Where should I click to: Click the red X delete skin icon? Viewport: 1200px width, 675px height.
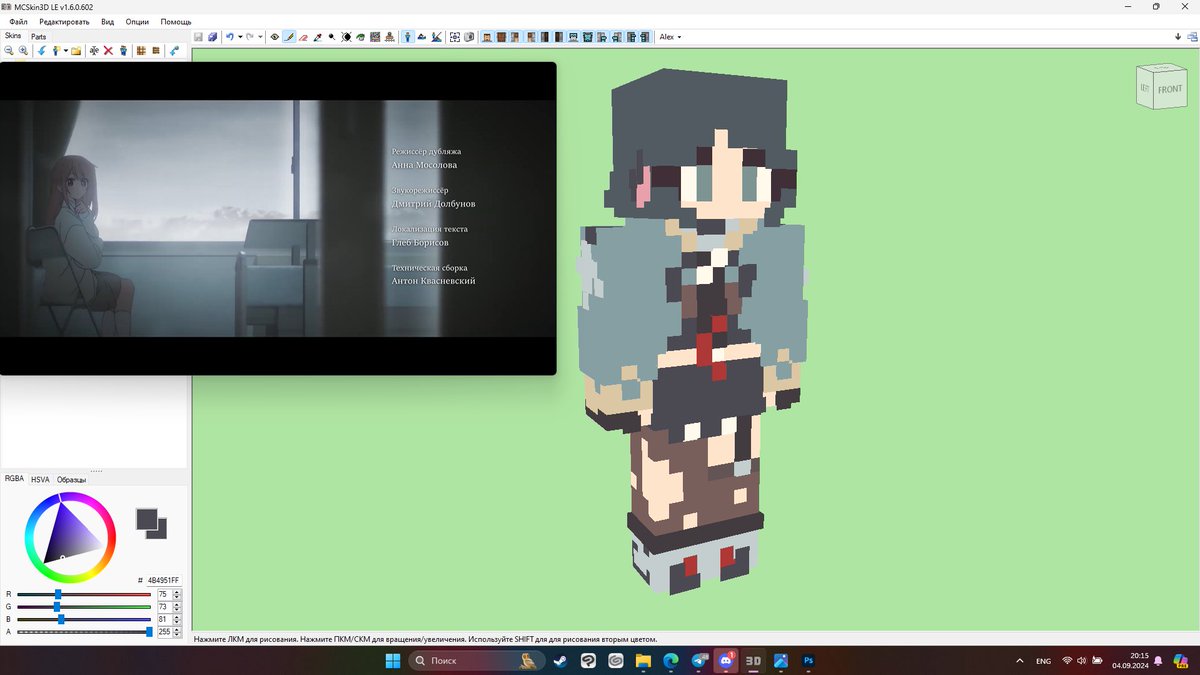pos(108,50)
